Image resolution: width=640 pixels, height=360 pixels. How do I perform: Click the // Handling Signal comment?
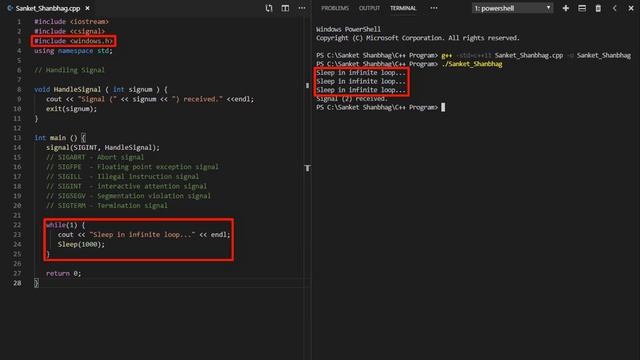point(69,70)
